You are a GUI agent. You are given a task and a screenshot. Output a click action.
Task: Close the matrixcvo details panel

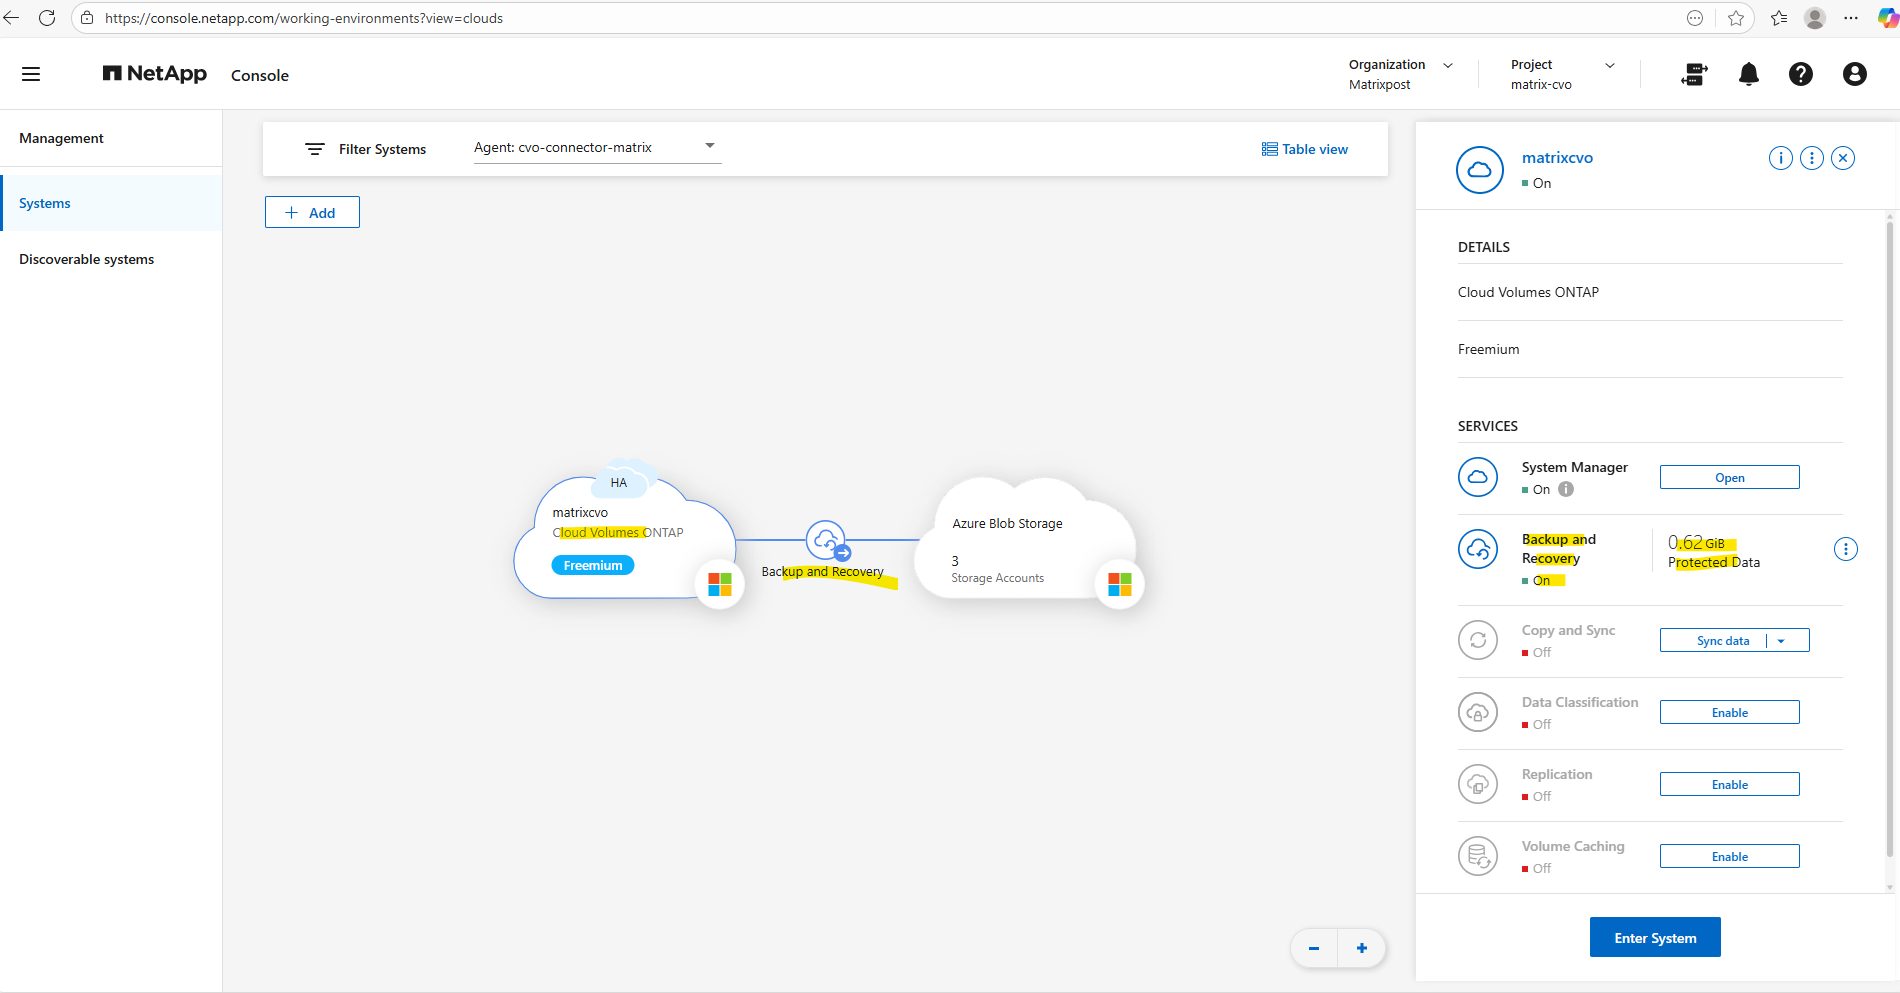[1843, 158]
